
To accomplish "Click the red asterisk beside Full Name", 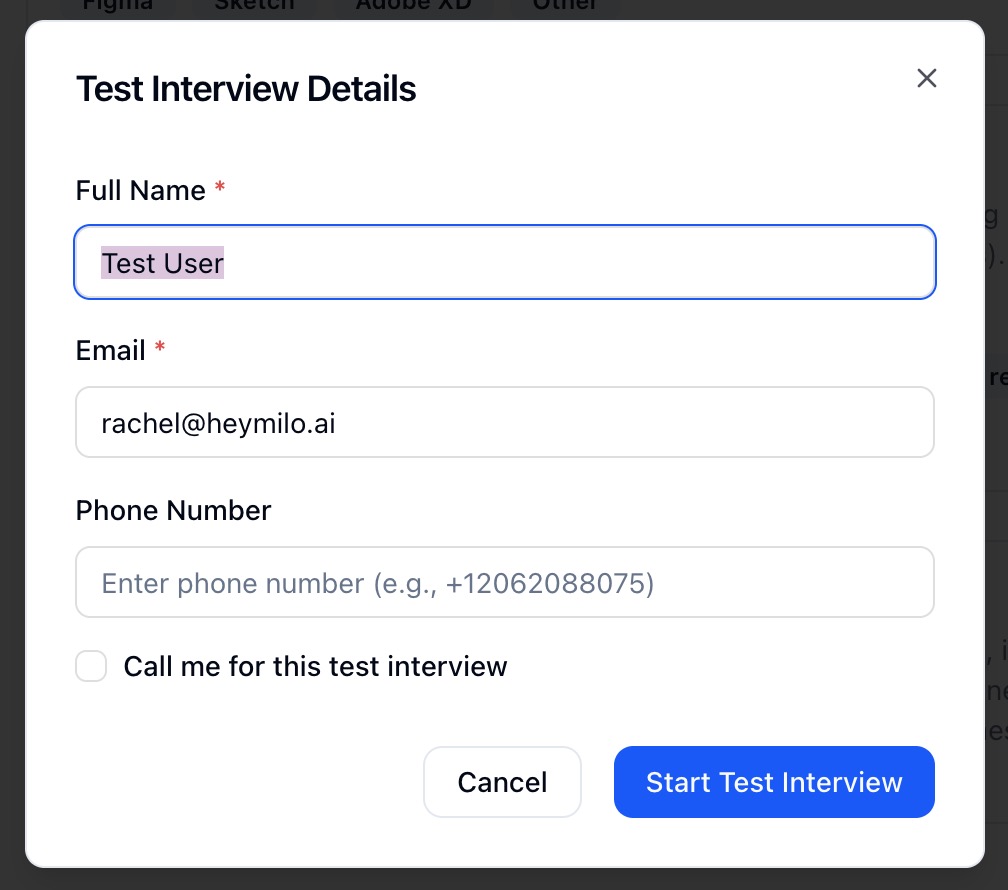I will (220, 188).
